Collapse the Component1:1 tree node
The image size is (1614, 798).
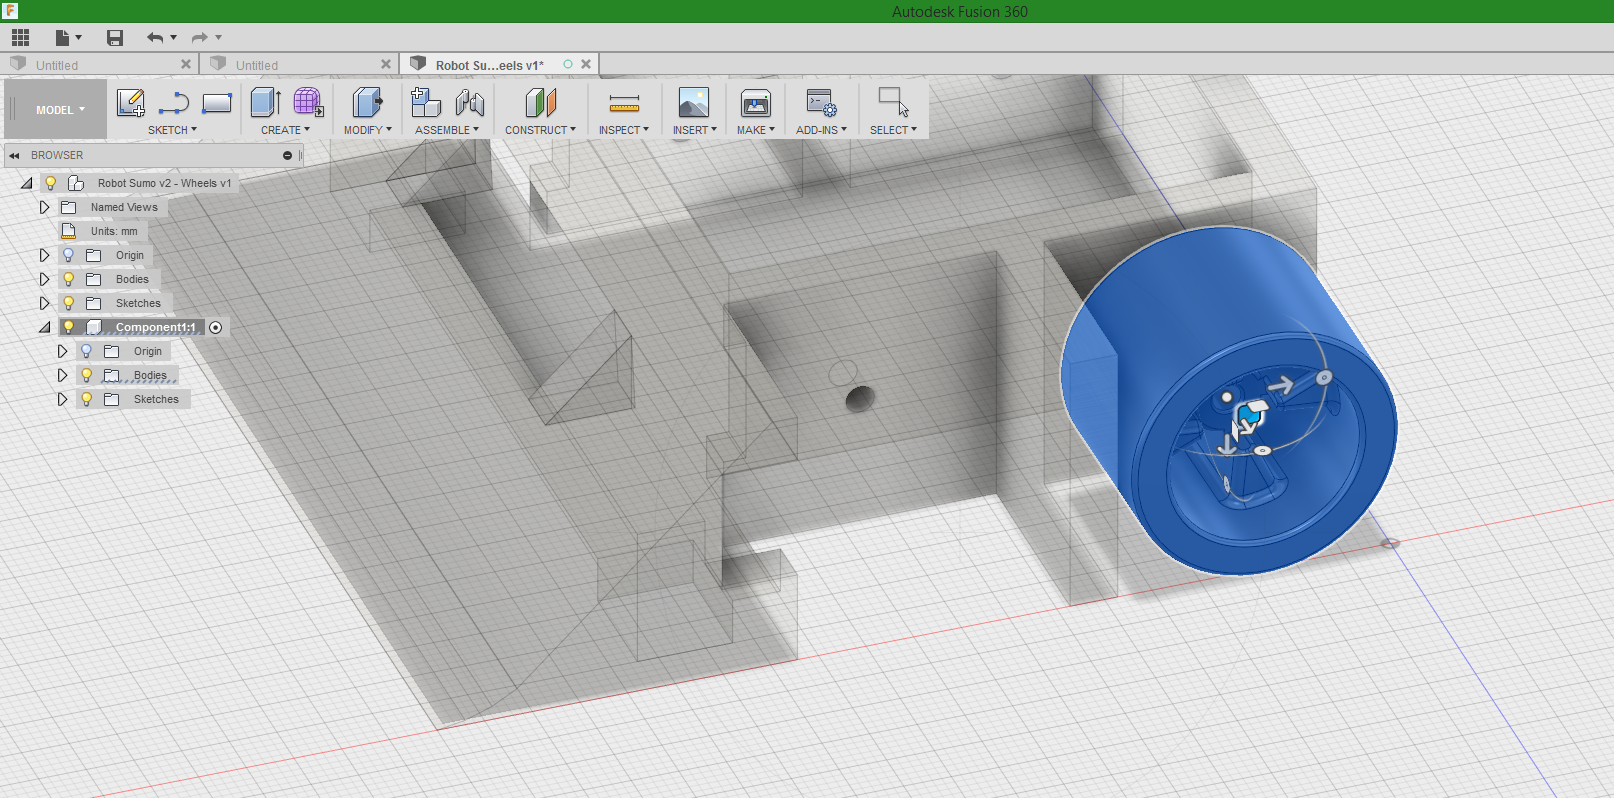tap(44, 327)
